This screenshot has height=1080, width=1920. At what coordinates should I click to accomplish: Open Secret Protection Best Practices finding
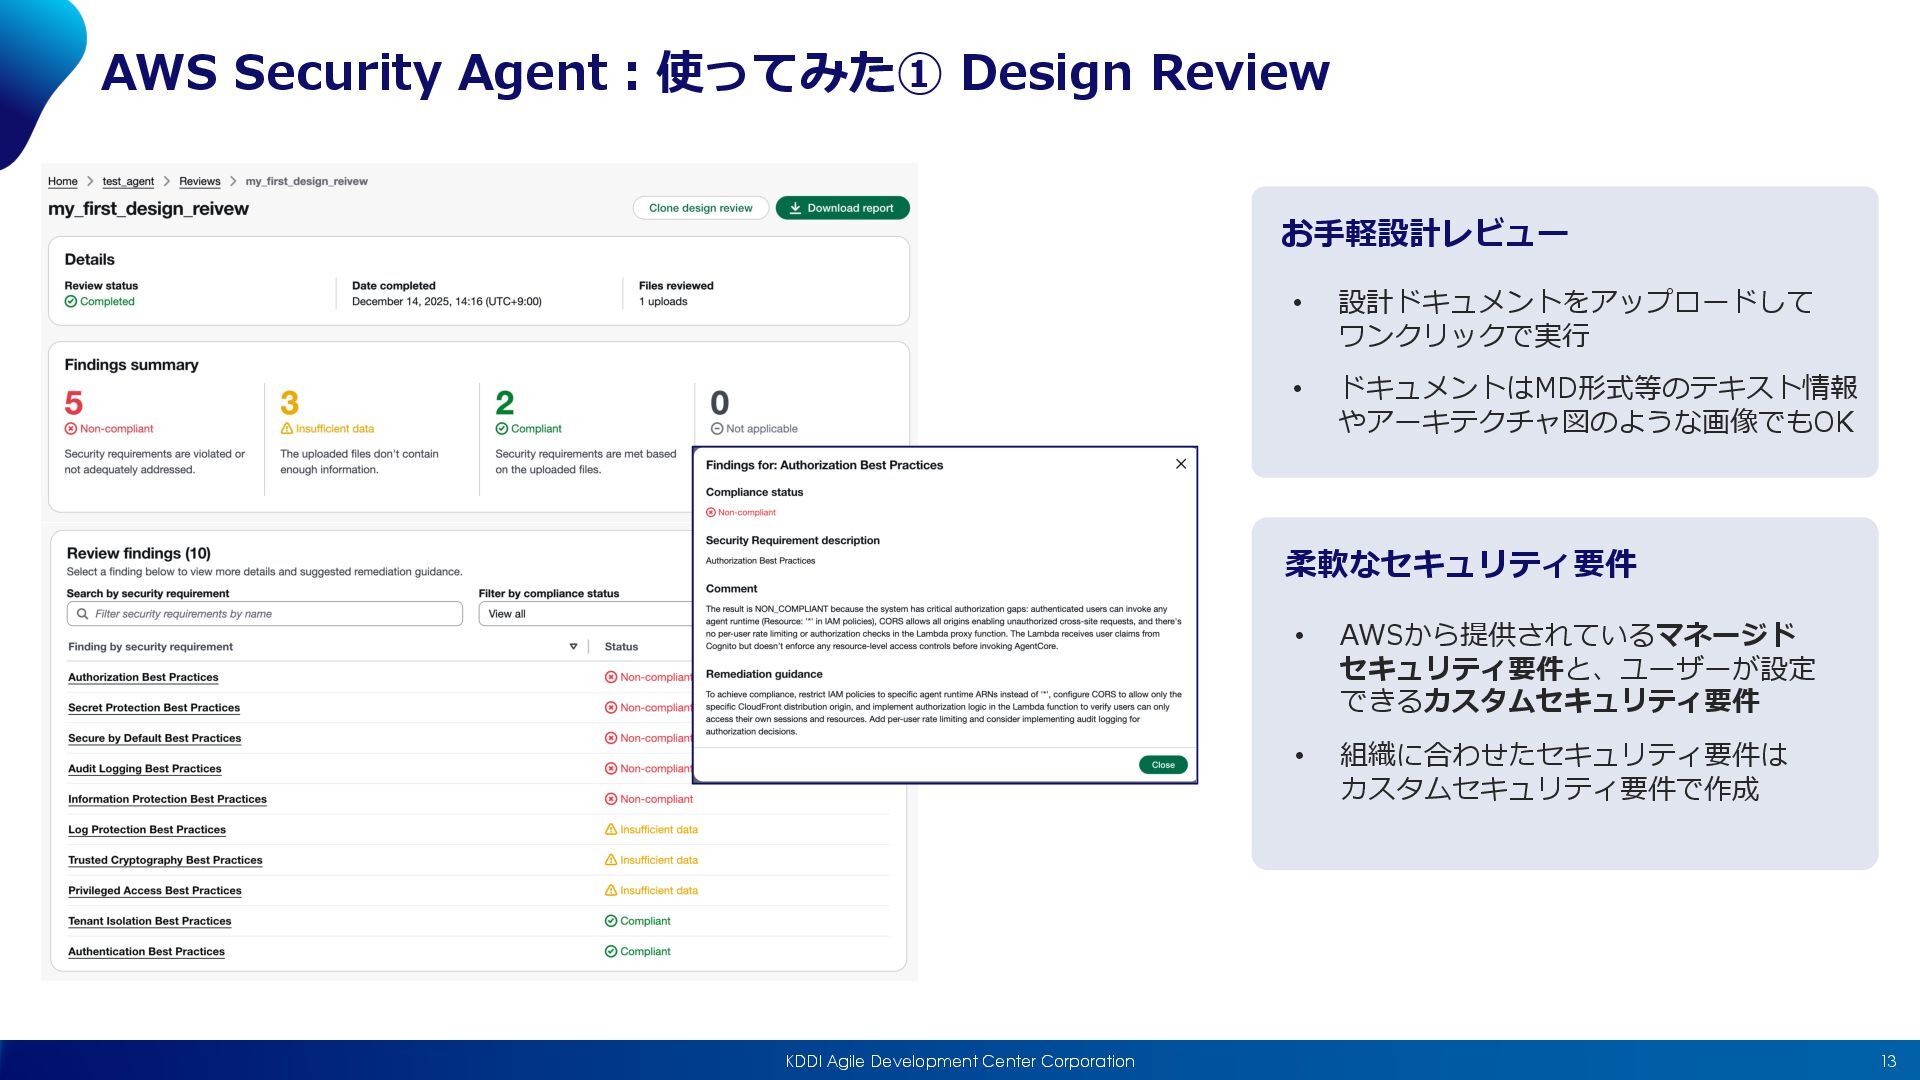pos(154,708)
